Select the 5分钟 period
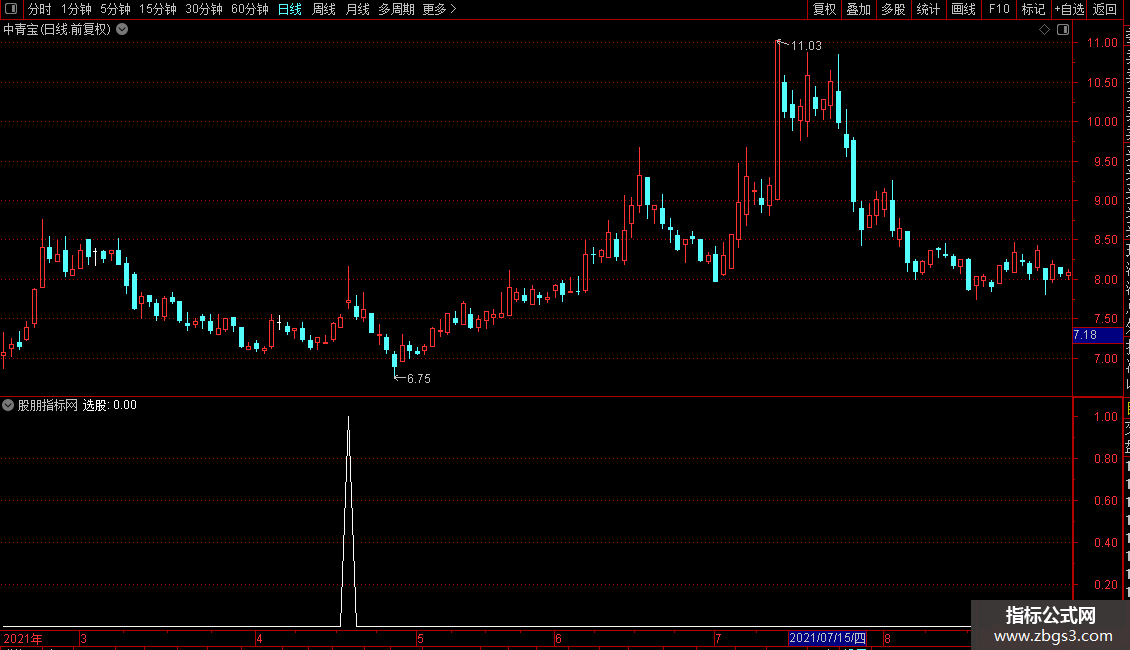The height and width of the screenshot is (650, 1130). (115, 9)
